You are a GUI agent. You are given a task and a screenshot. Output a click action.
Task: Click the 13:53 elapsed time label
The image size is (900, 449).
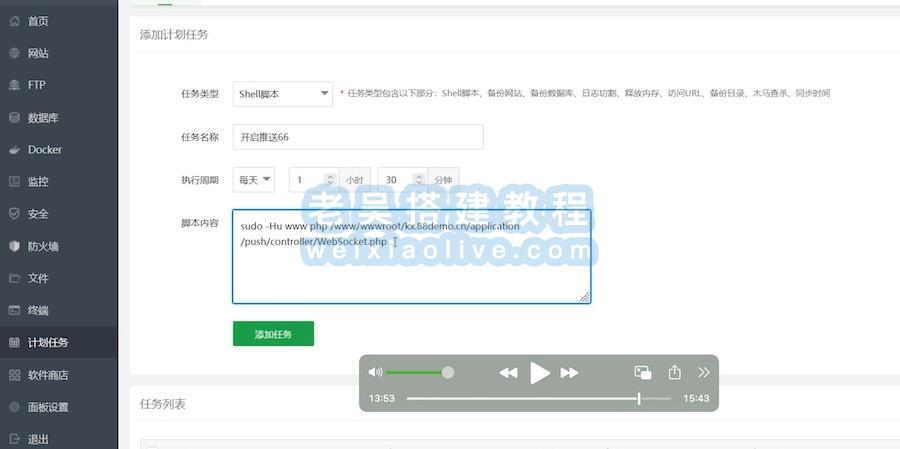(x=382, y=398)
